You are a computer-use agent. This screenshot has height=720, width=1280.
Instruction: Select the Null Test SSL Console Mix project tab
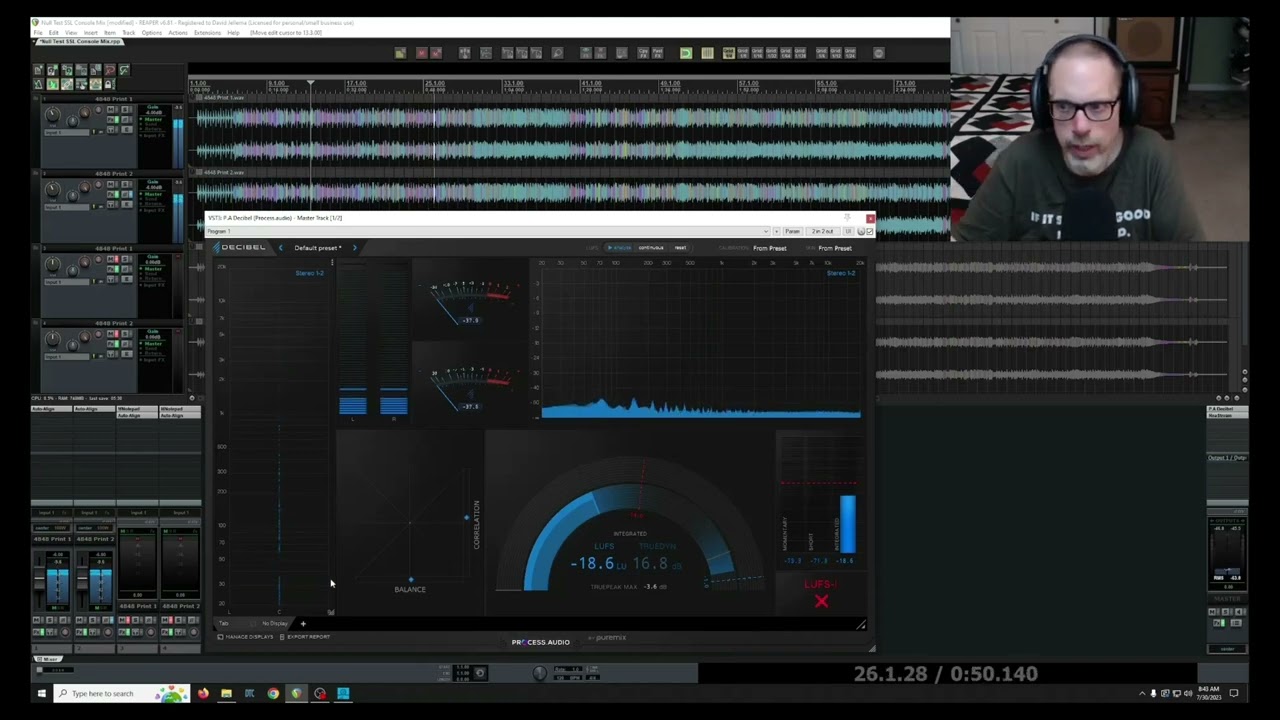pyautogui.click(x=79, y=41)
